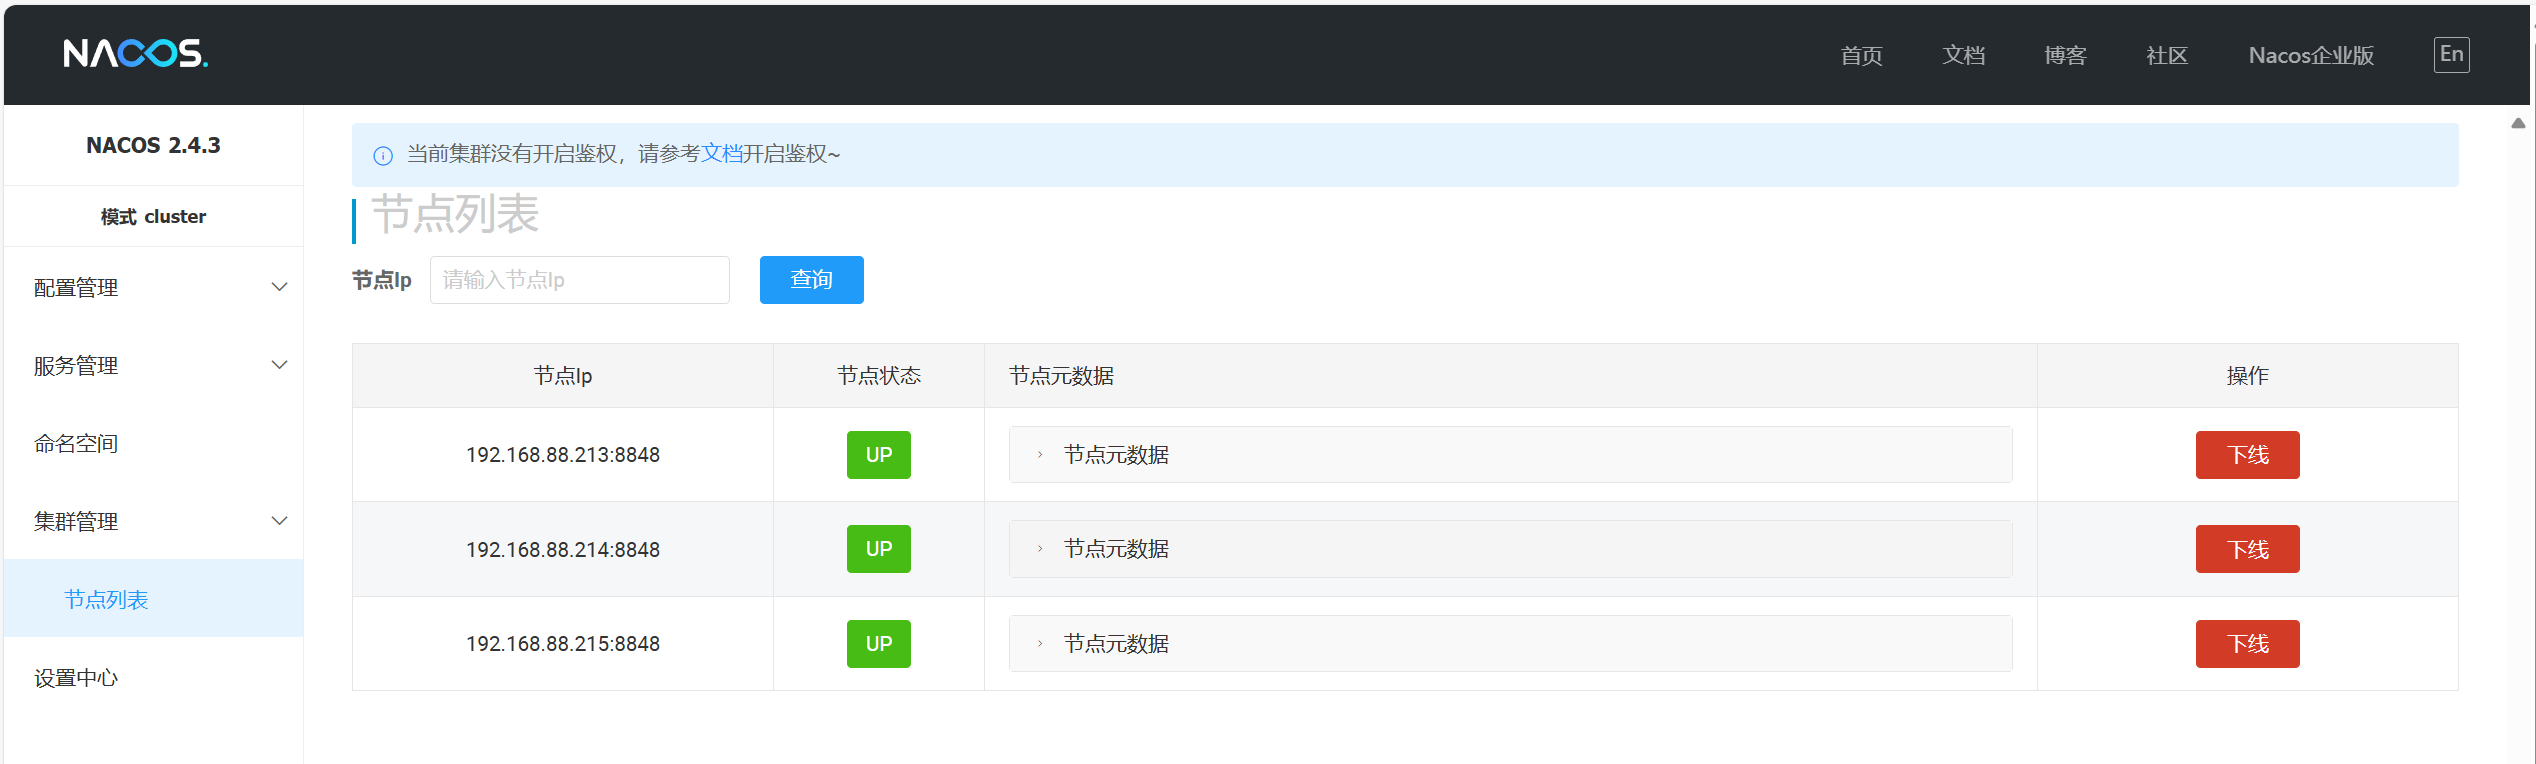Viewport: 2536px width, 764px height.
Task: Open 设置中心 in the sidebar
Action: click(x=154, y=677)
